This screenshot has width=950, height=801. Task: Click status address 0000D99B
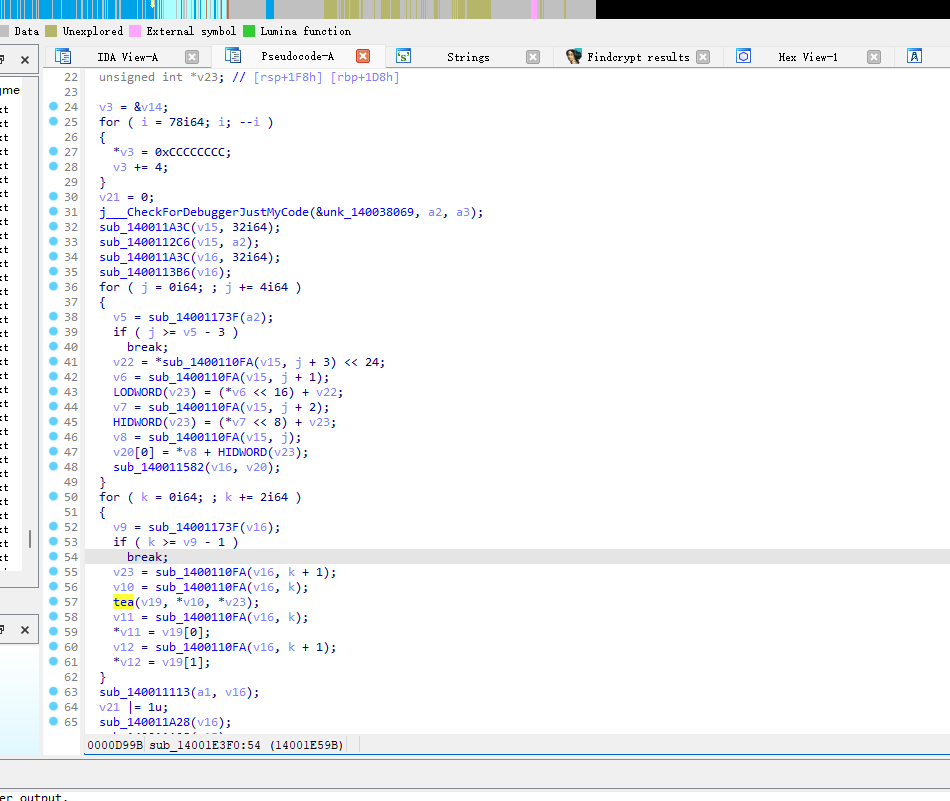pyautogui.click(x=115, y=745)
